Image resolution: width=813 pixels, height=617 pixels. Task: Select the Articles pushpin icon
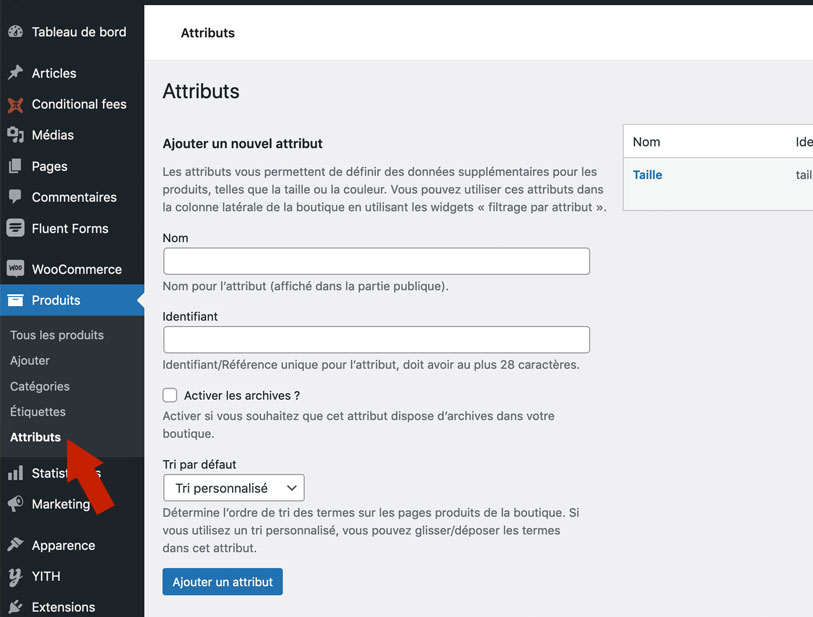[16, 72]
